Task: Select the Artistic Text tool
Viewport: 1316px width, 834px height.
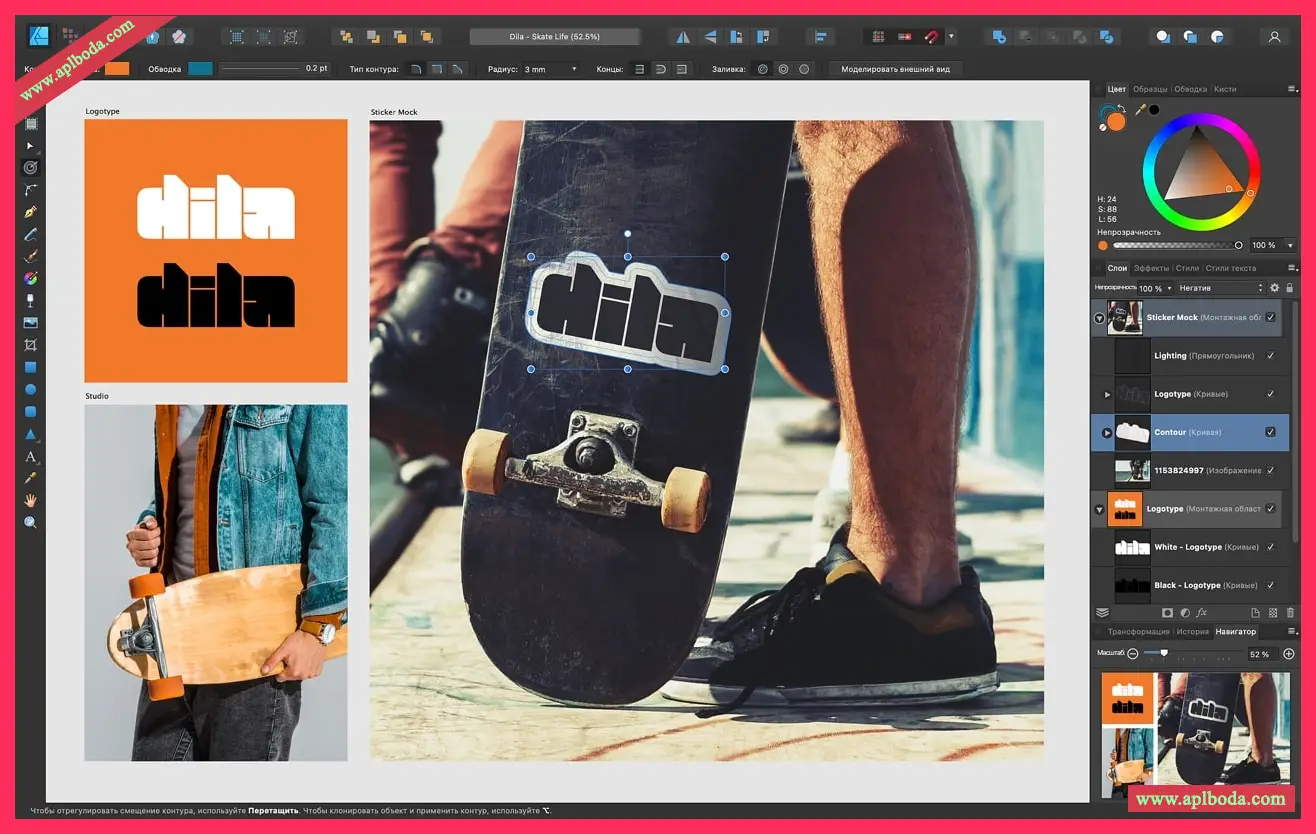Action: click(31, 456)
